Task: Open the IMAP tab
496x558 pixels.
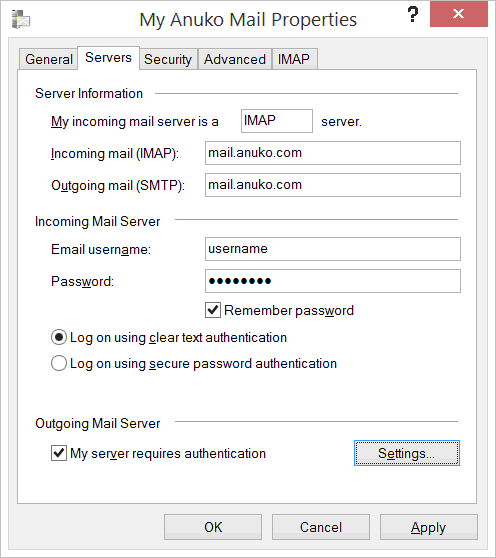Action: tap(294, 59)
